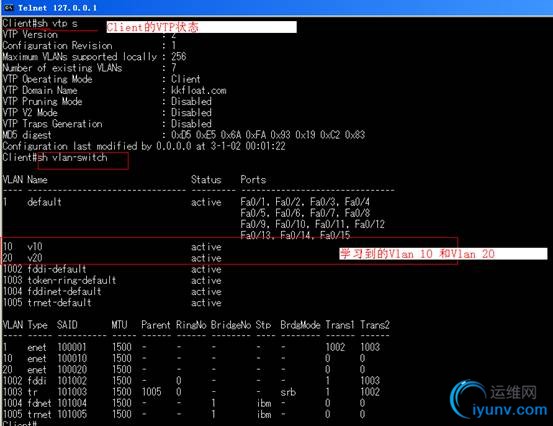Click ports line 'Fa0/5, Fa0/6, Fa0/7, Fa0/8'
Screen dimensions: 553x426
point(305,213)
